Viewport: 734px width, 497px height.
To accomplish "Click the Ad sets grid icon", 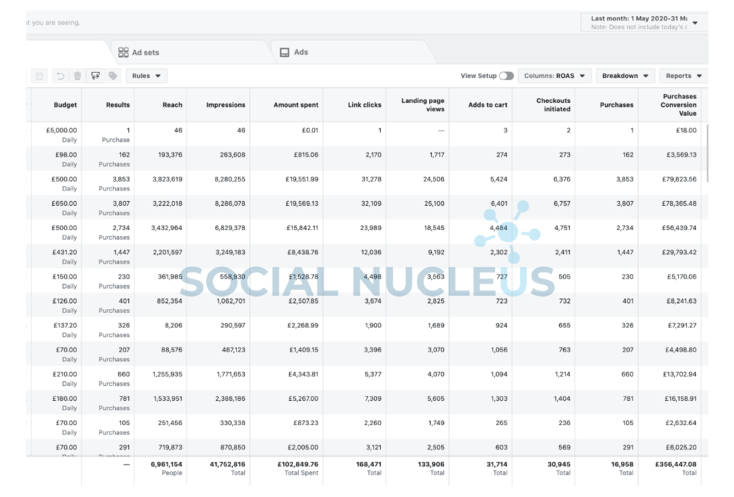I will tap(123, 52).
